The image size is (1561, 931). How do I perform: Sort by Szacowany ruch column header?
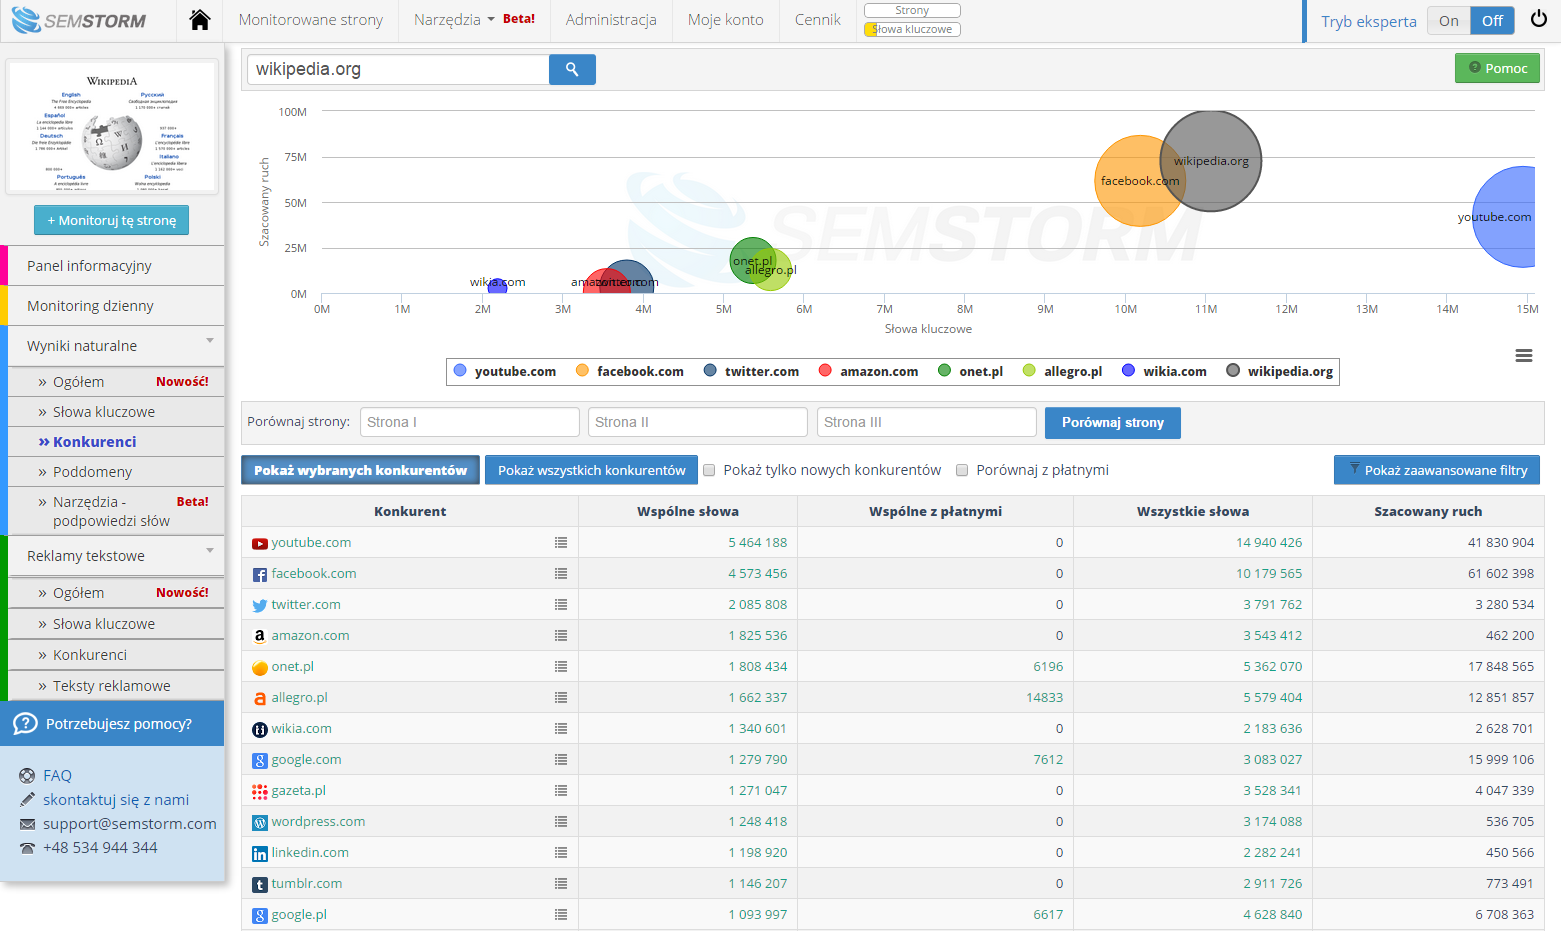[1428, 511]
